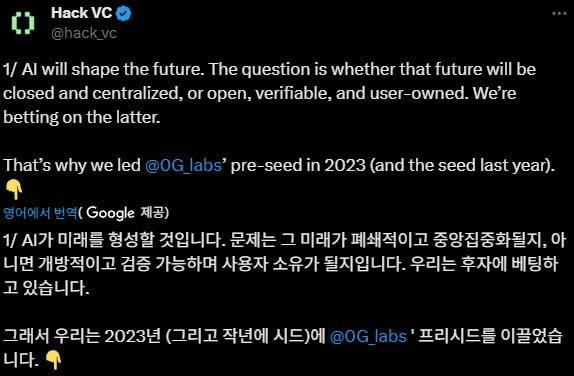
Task: Click the 'betting on the latter.' line
Action: [x=82, y=118]
